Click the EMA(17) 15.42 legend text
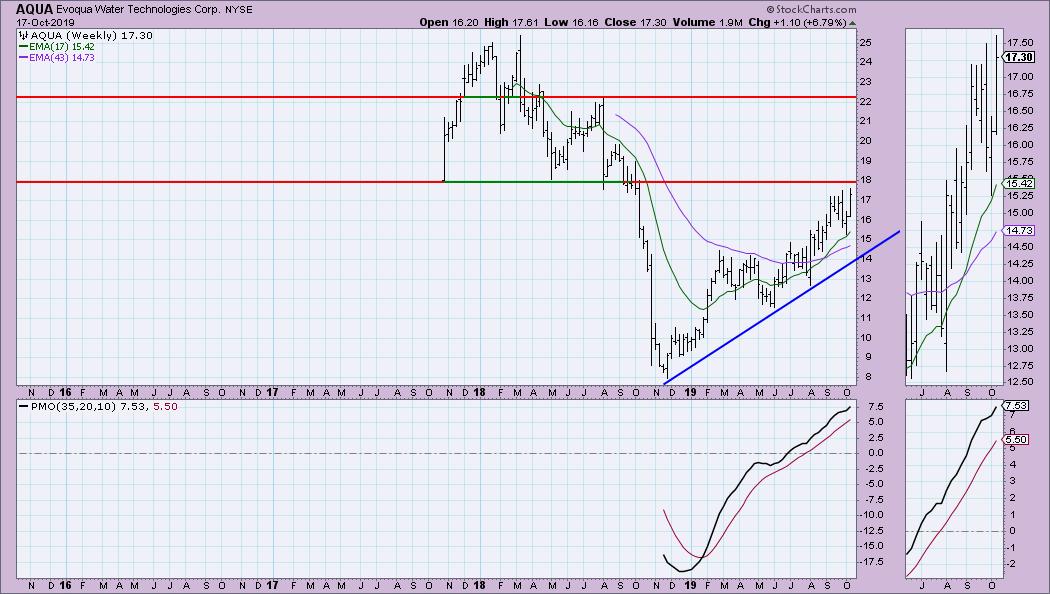The image size is (1050, 594). (x=62, y=47)
